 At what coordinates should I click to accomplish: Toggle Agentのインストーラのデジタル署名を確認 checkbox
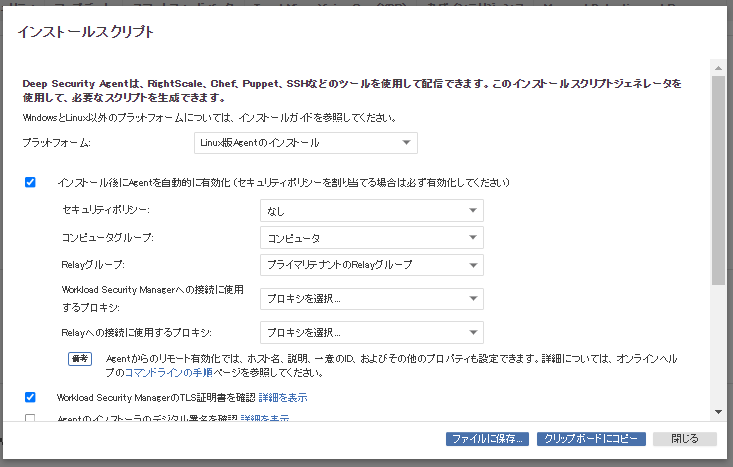30,418
